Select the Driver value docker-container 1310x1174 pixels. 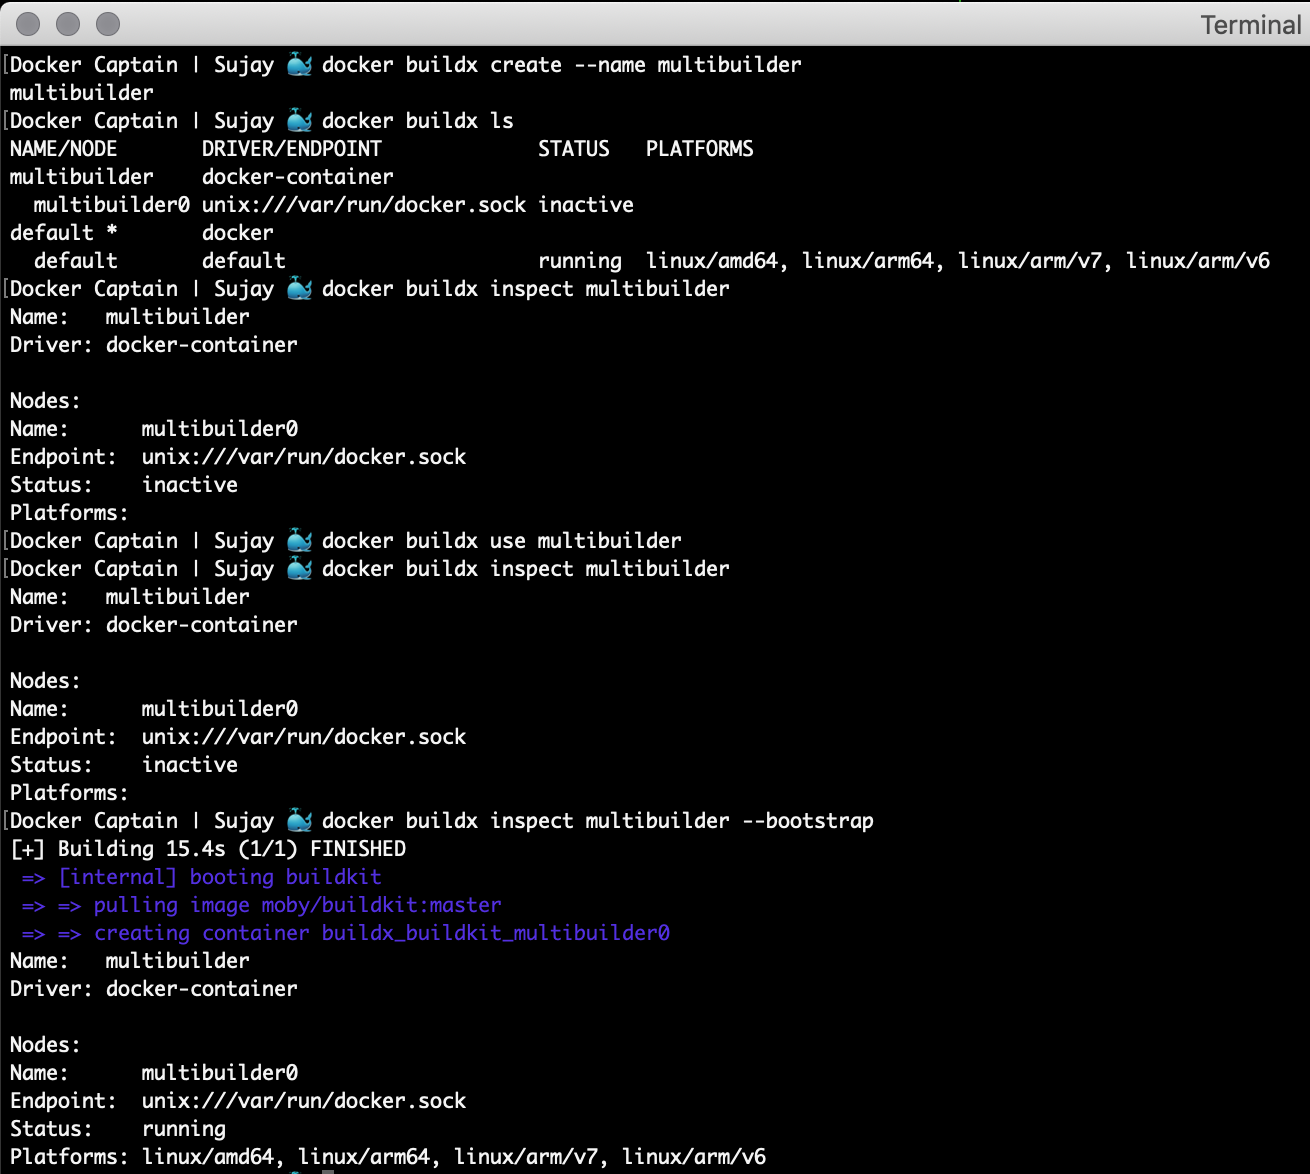tap(202, 344)
